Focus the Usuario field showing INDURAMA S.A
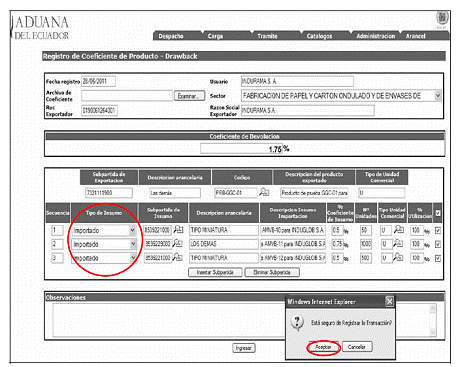 coord(297,81)
